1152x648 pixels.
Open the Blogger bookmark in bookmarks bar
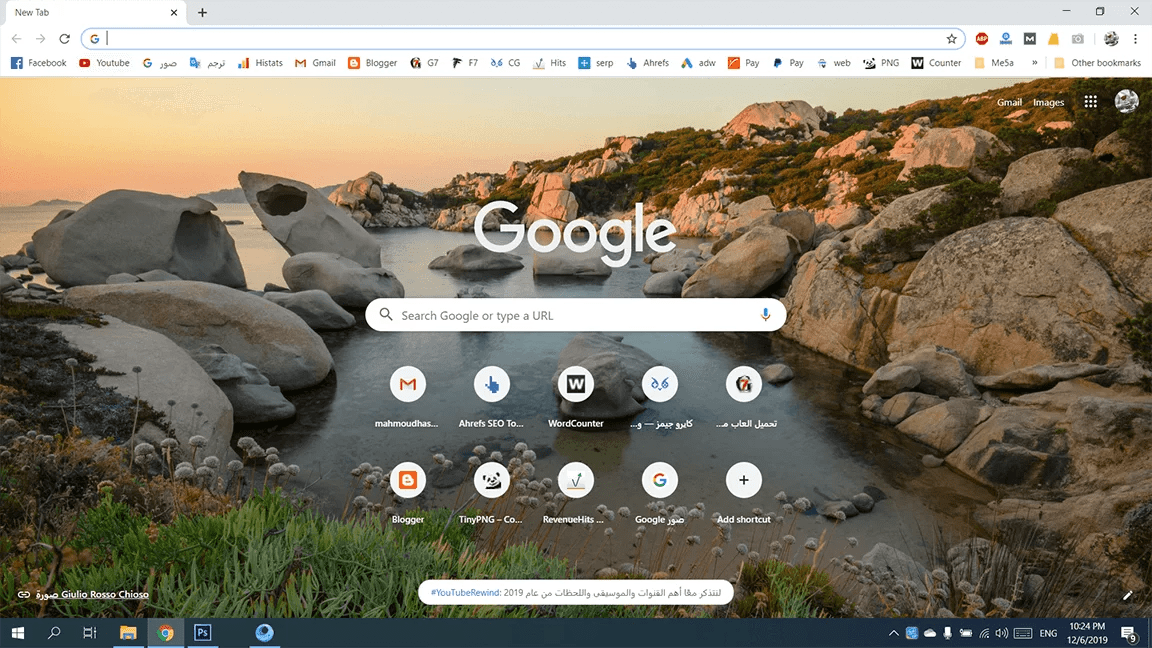(372, 63)
